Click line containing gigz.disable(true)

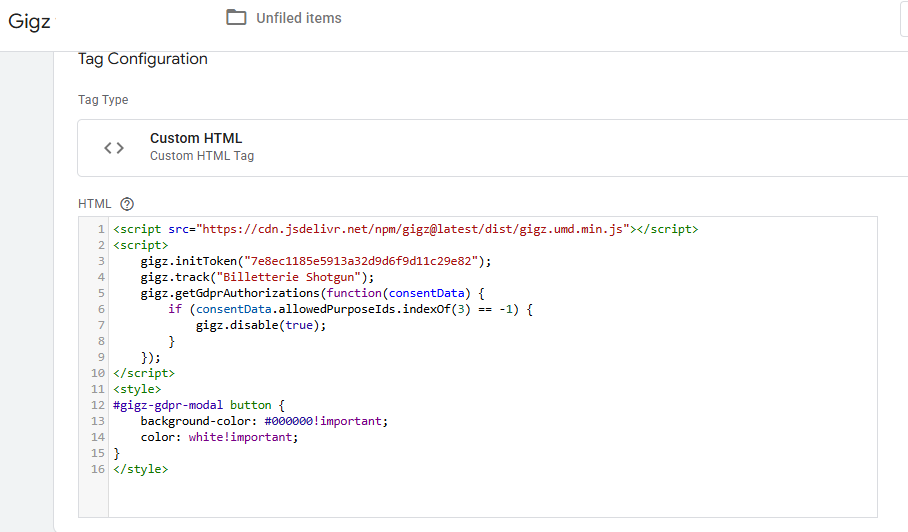pyautogui.click(x=261, y=325)
